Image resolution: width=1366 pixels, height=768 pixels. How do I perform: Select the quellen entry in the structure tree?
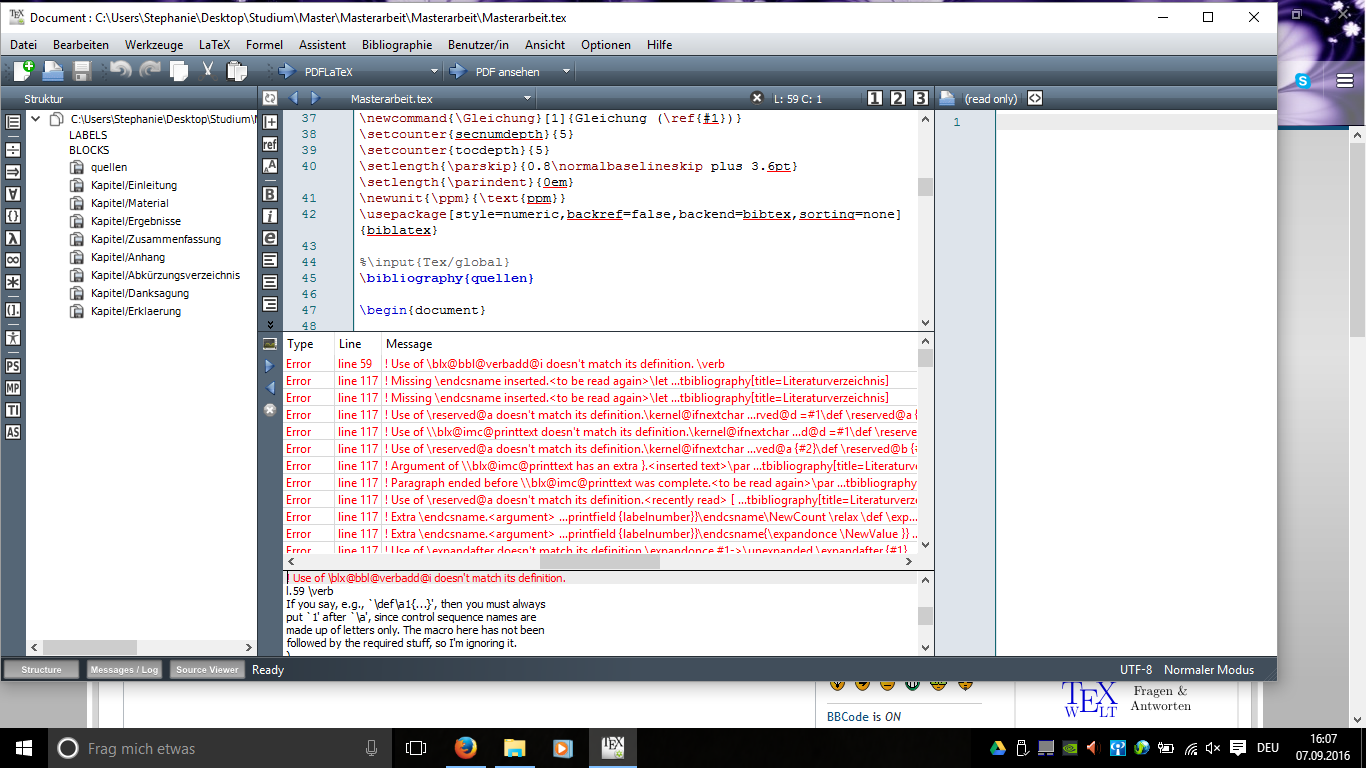click(109, 167)
